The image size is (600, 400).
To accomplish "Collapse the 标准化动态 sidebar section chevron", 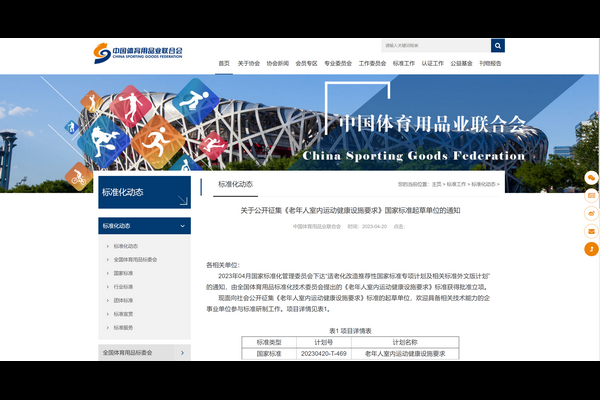I will (x=183, y=226).
